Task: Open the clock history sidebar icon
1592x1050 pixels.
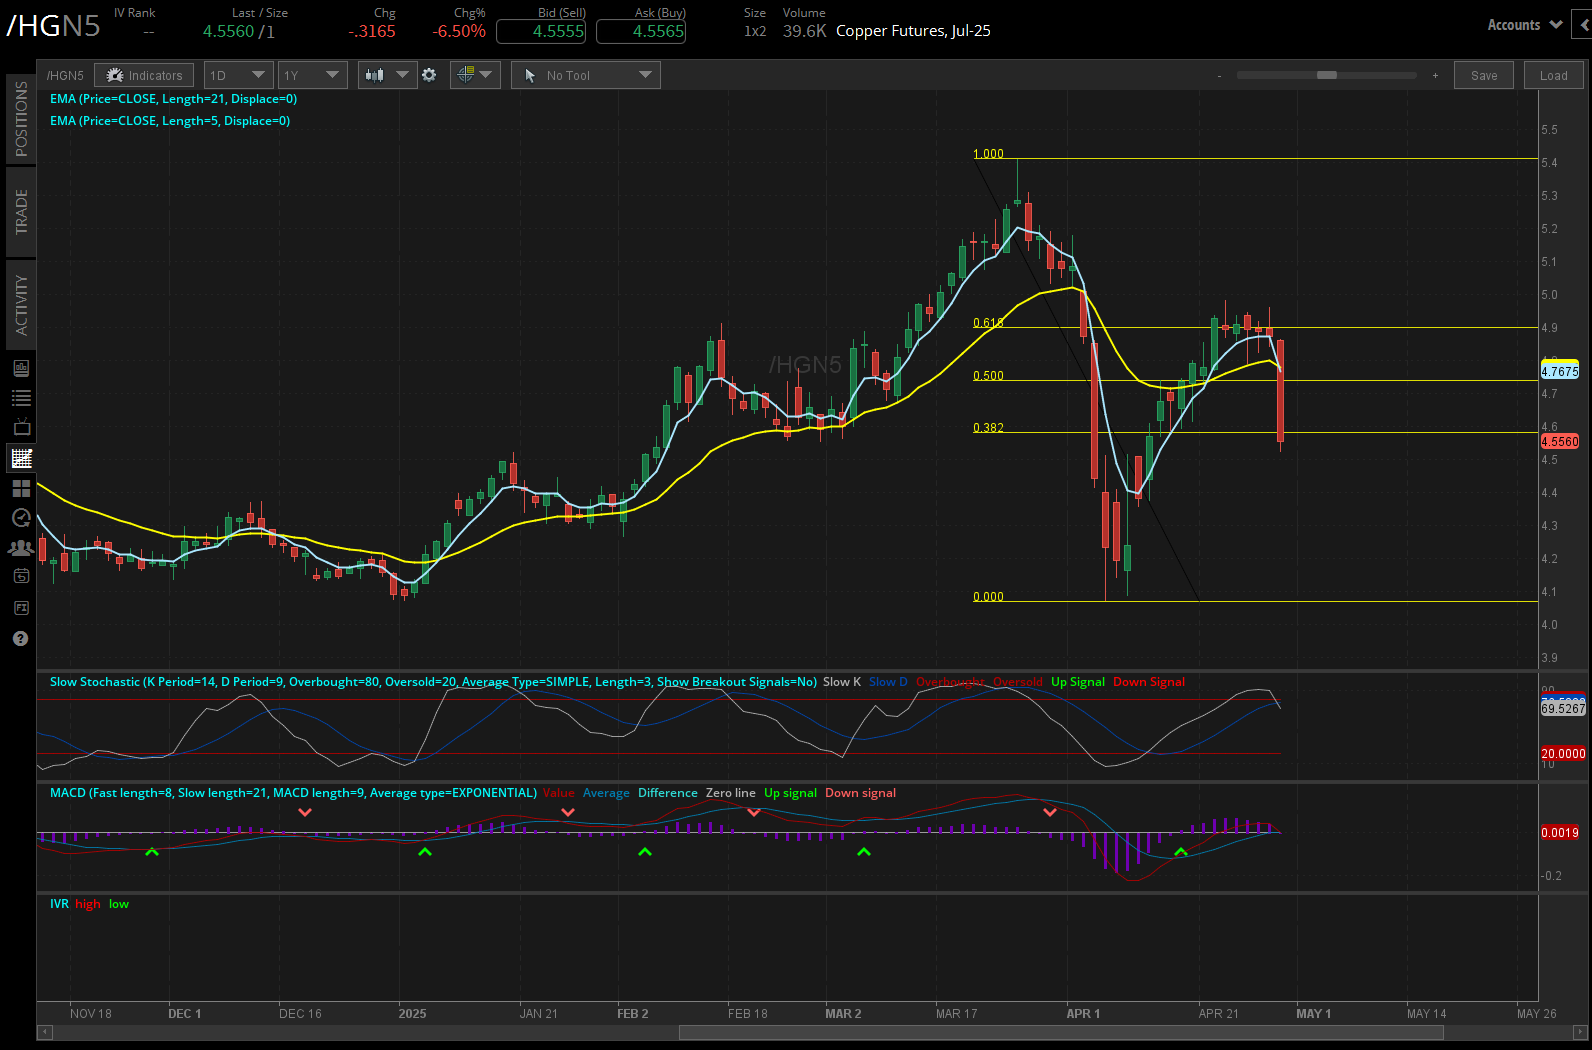Action: pyautogui.click(x=21, y=517)
